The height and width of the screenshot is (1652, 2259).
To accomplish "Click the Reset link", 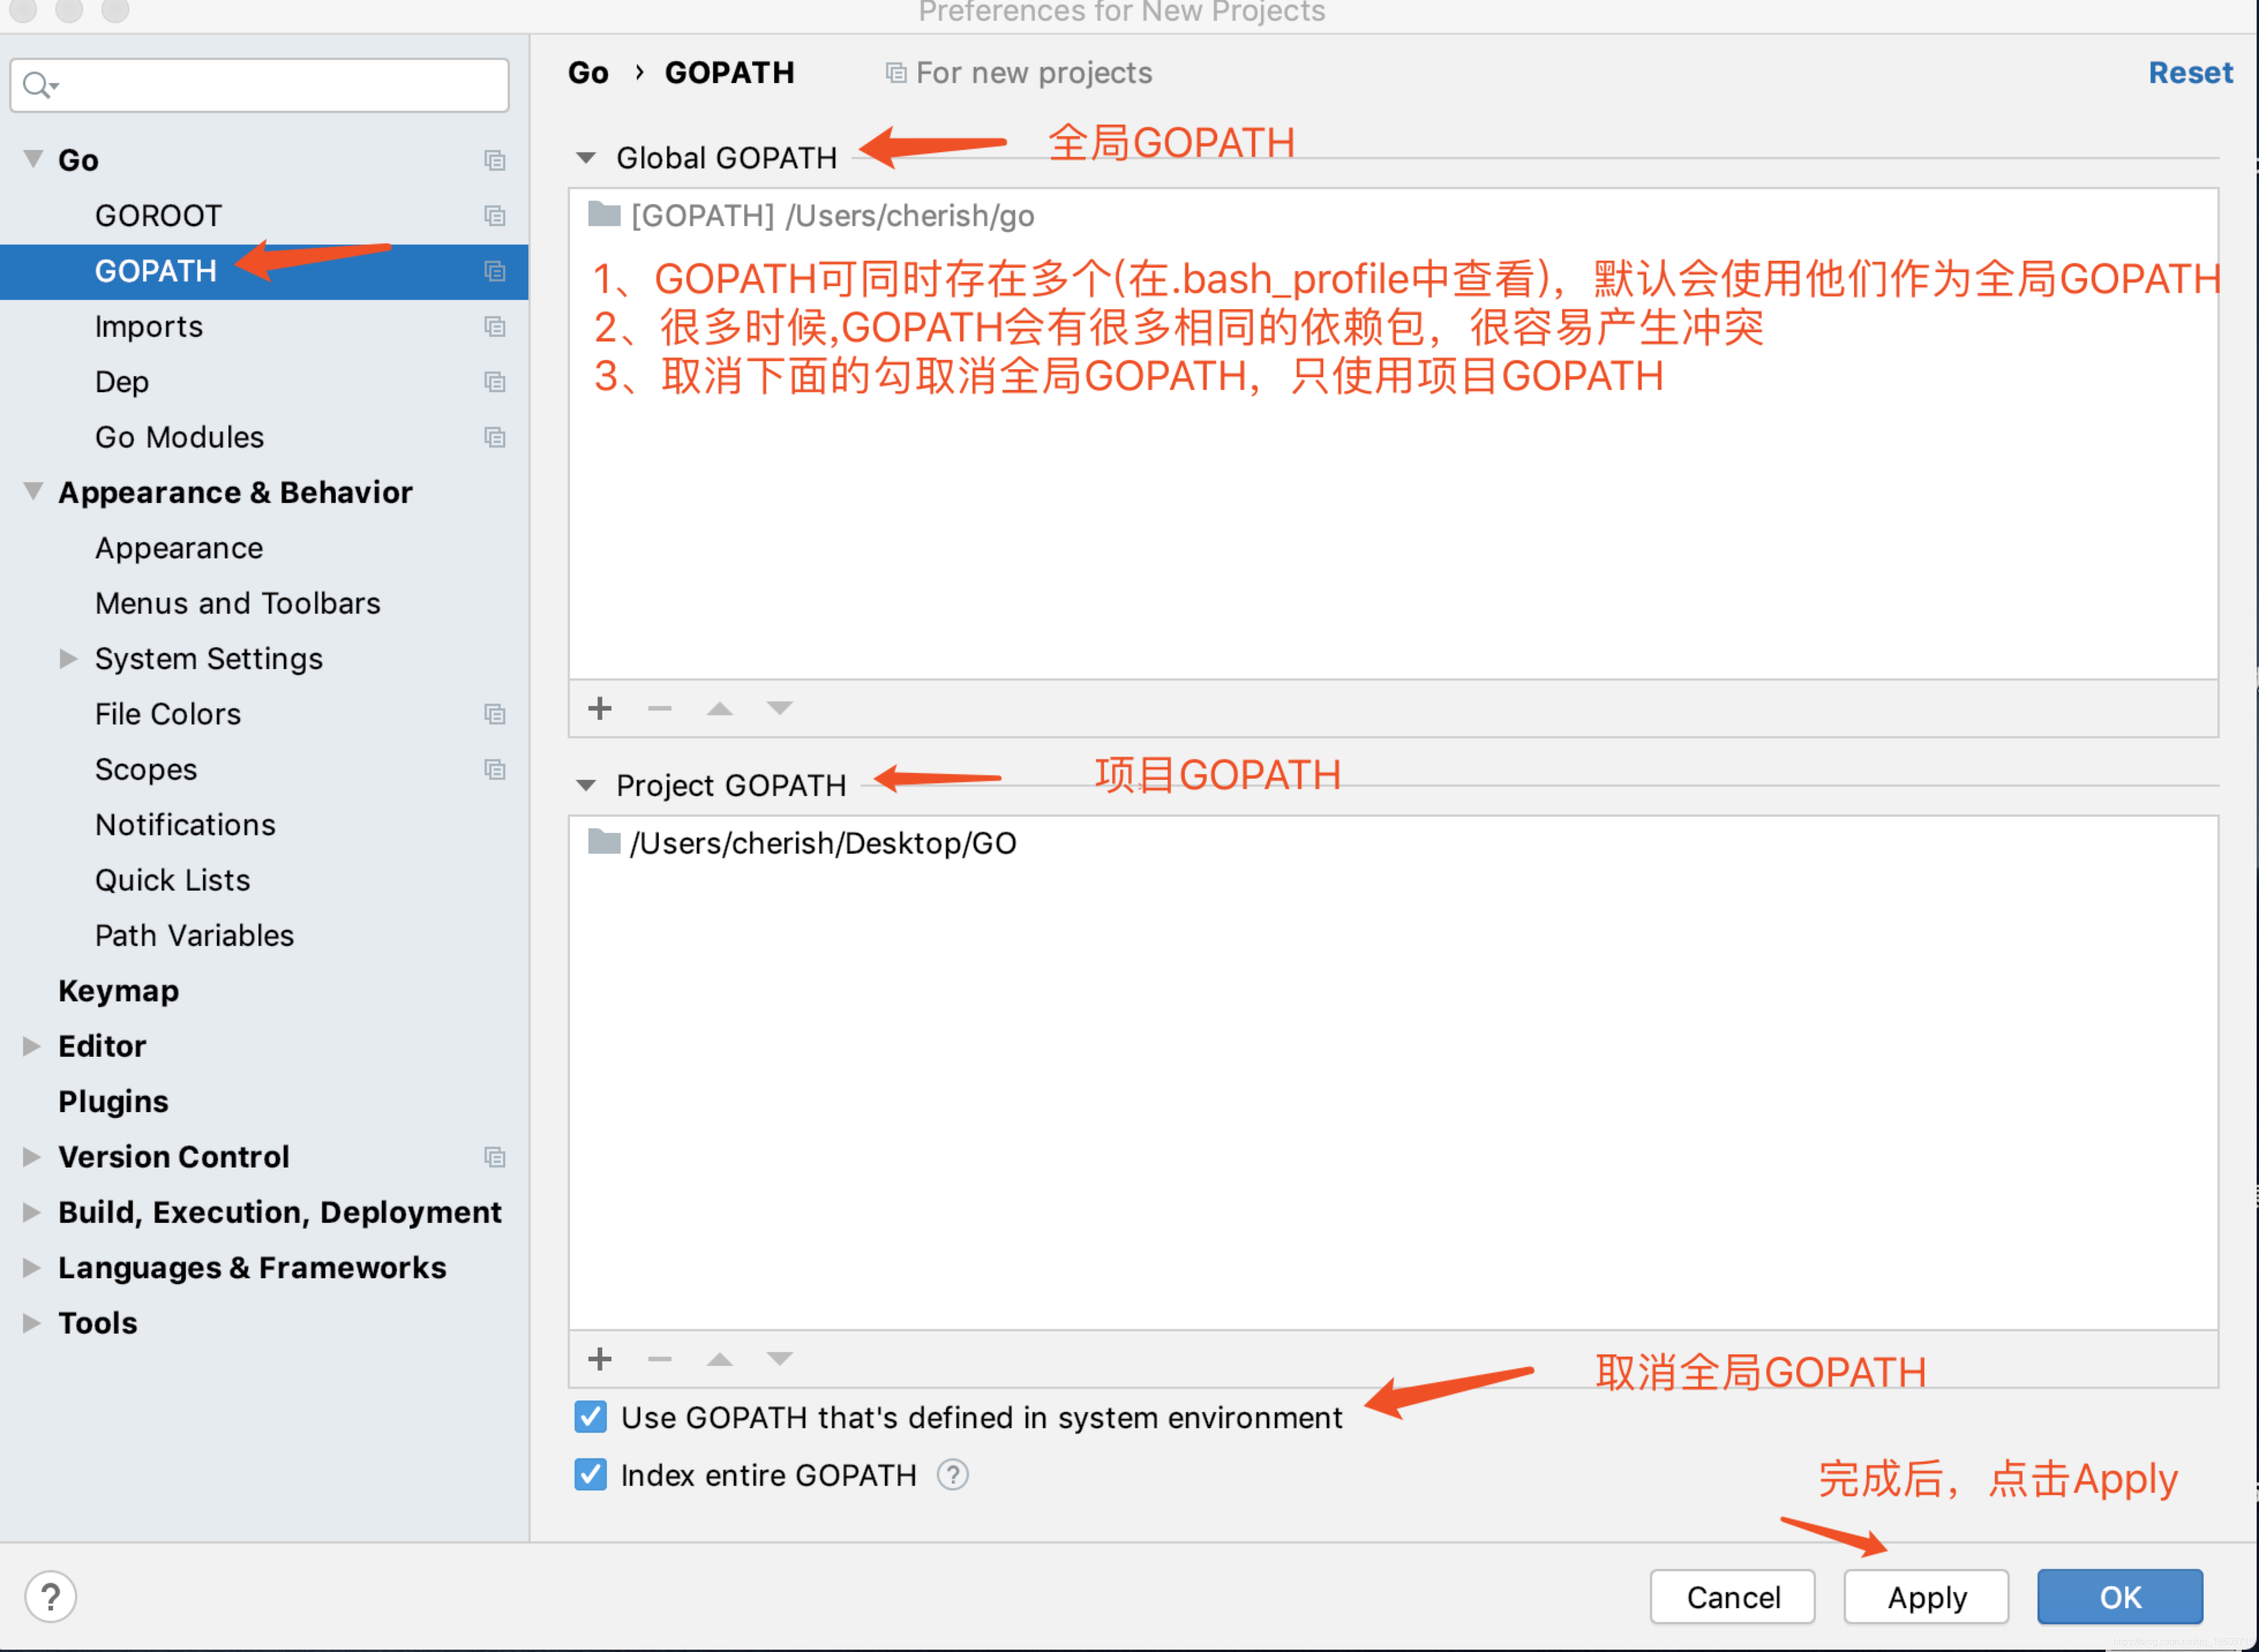I will (2189, 73).
